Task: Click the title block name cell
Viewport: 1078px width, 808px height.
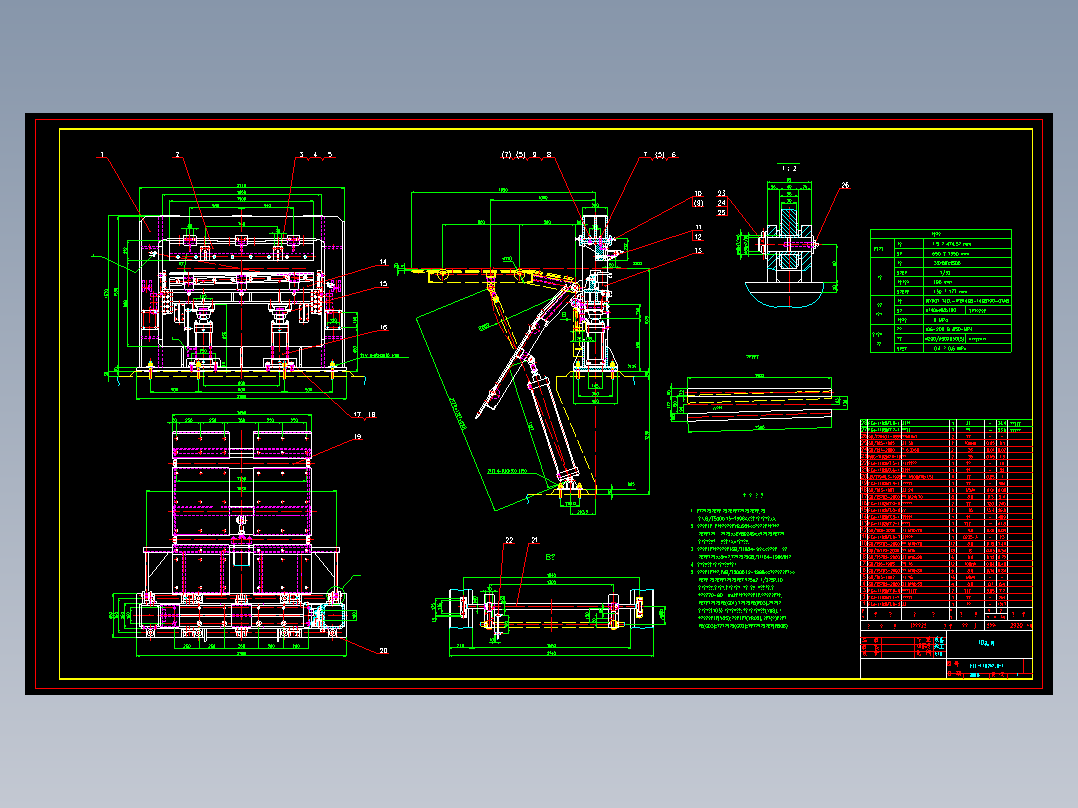Action: click(987, 644)
